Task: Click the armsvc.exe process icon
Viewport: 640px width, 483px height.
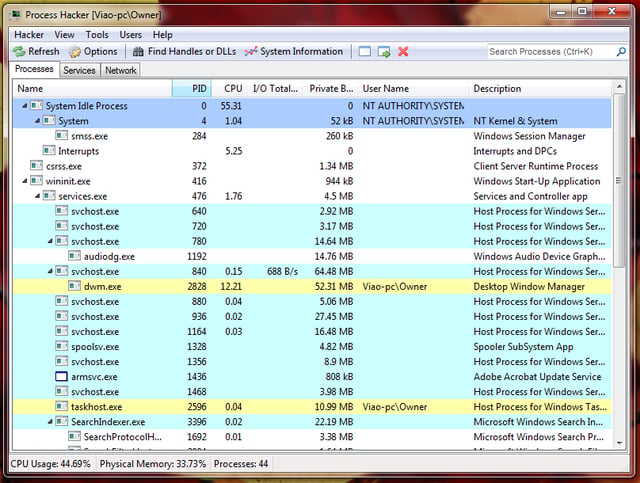Action: (61, 376)
